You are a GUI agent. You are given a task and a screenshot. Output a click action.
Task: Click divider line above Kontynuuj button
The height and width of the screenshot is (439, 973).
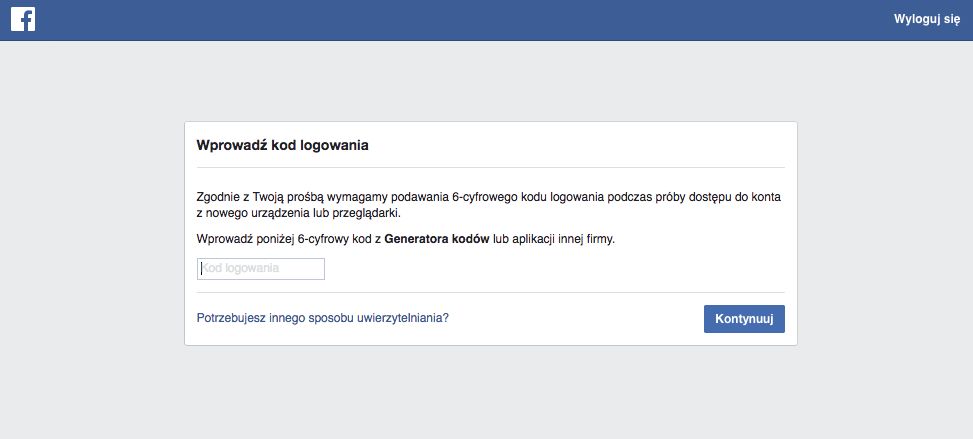(x=490, y=293)
